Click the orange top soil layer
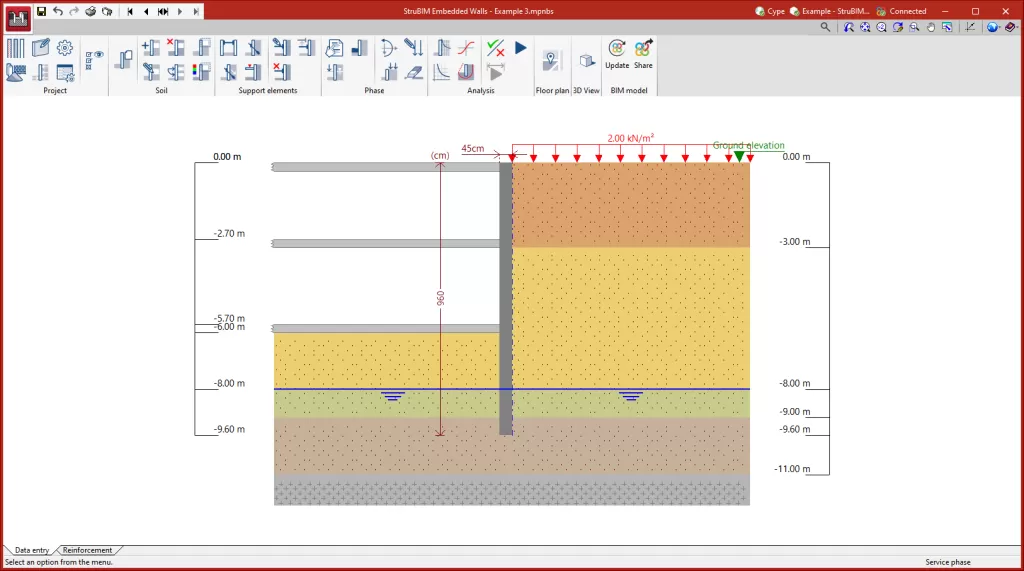The width and height of the screenshot is (1024, 571). point(630,205)
